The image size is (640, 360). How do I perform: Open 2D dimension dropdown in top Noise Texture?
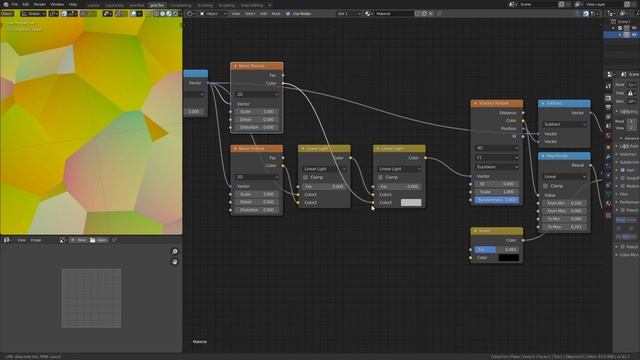(x=257, y=94)
